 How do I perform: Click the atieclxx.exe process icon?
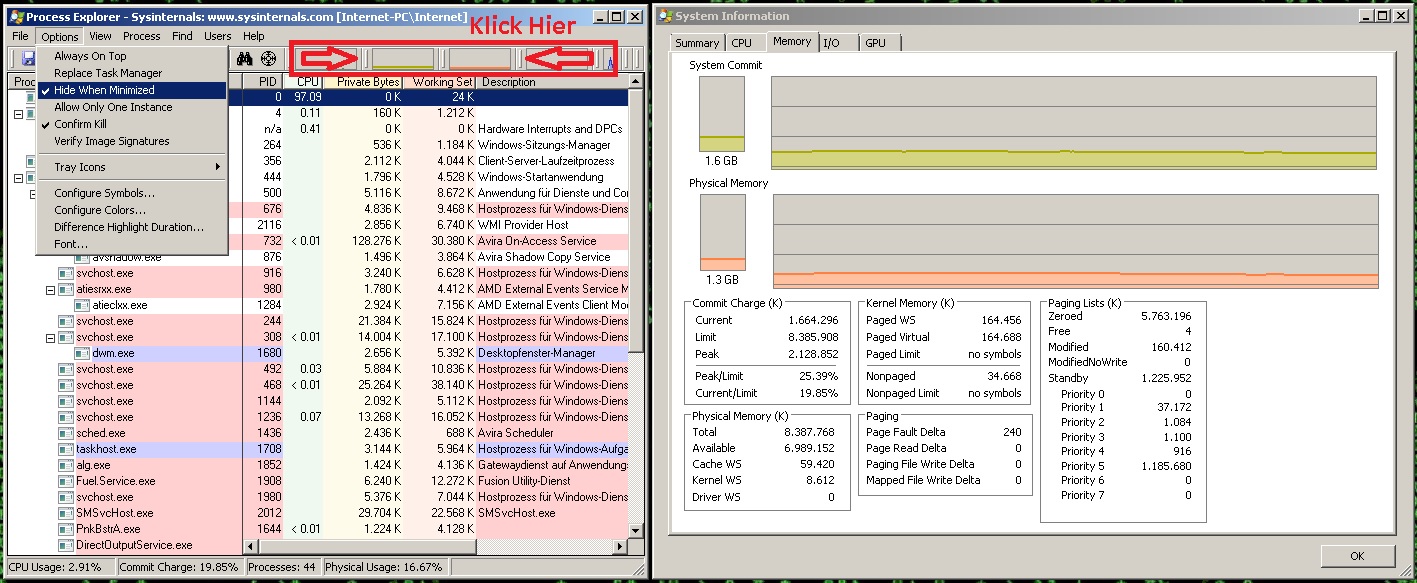tap(82, 305)
